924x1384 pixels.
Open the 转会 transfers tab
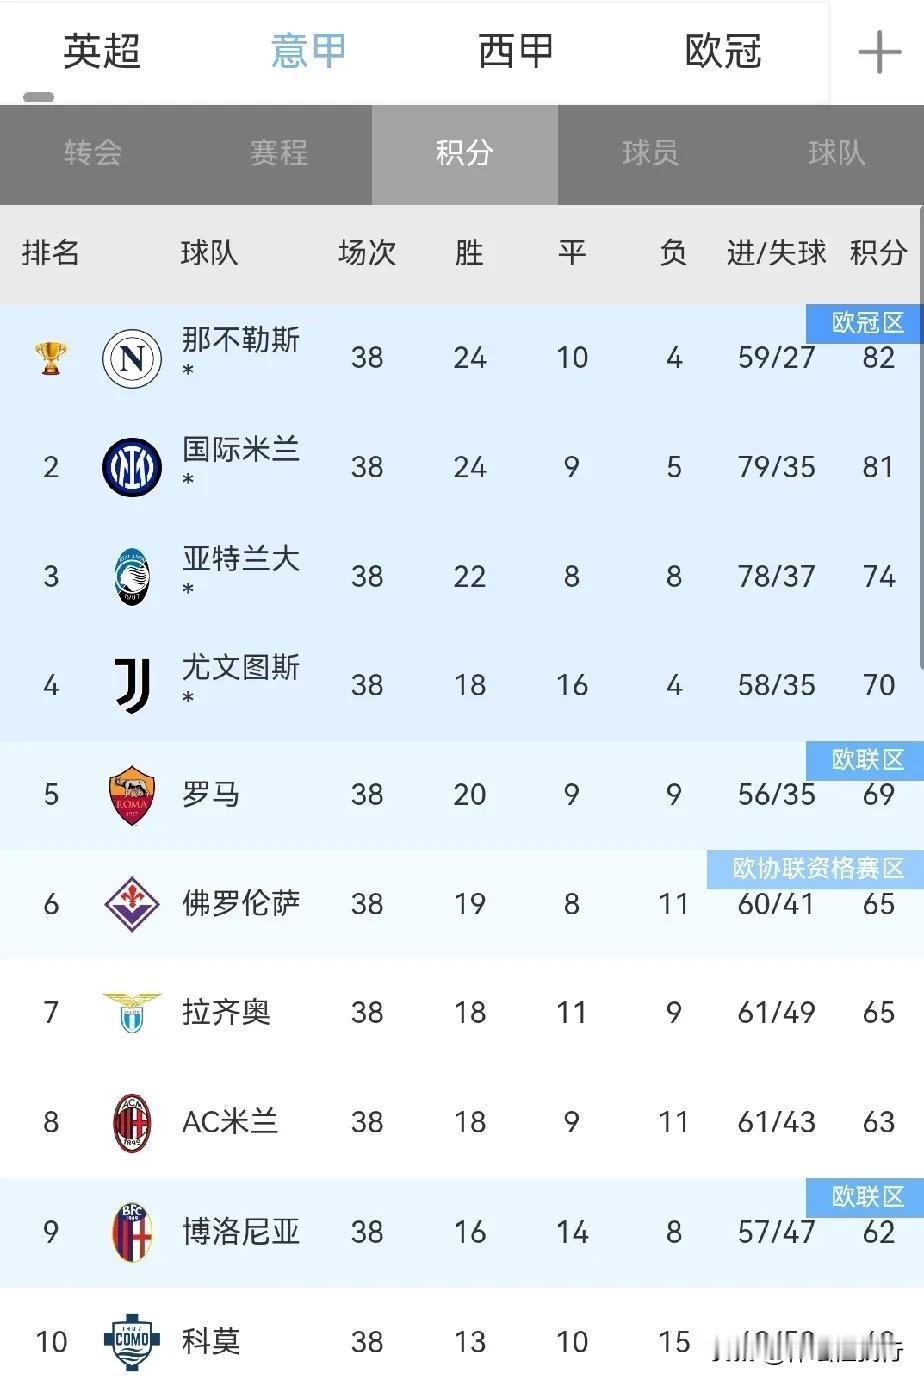[x=93, y=153]
